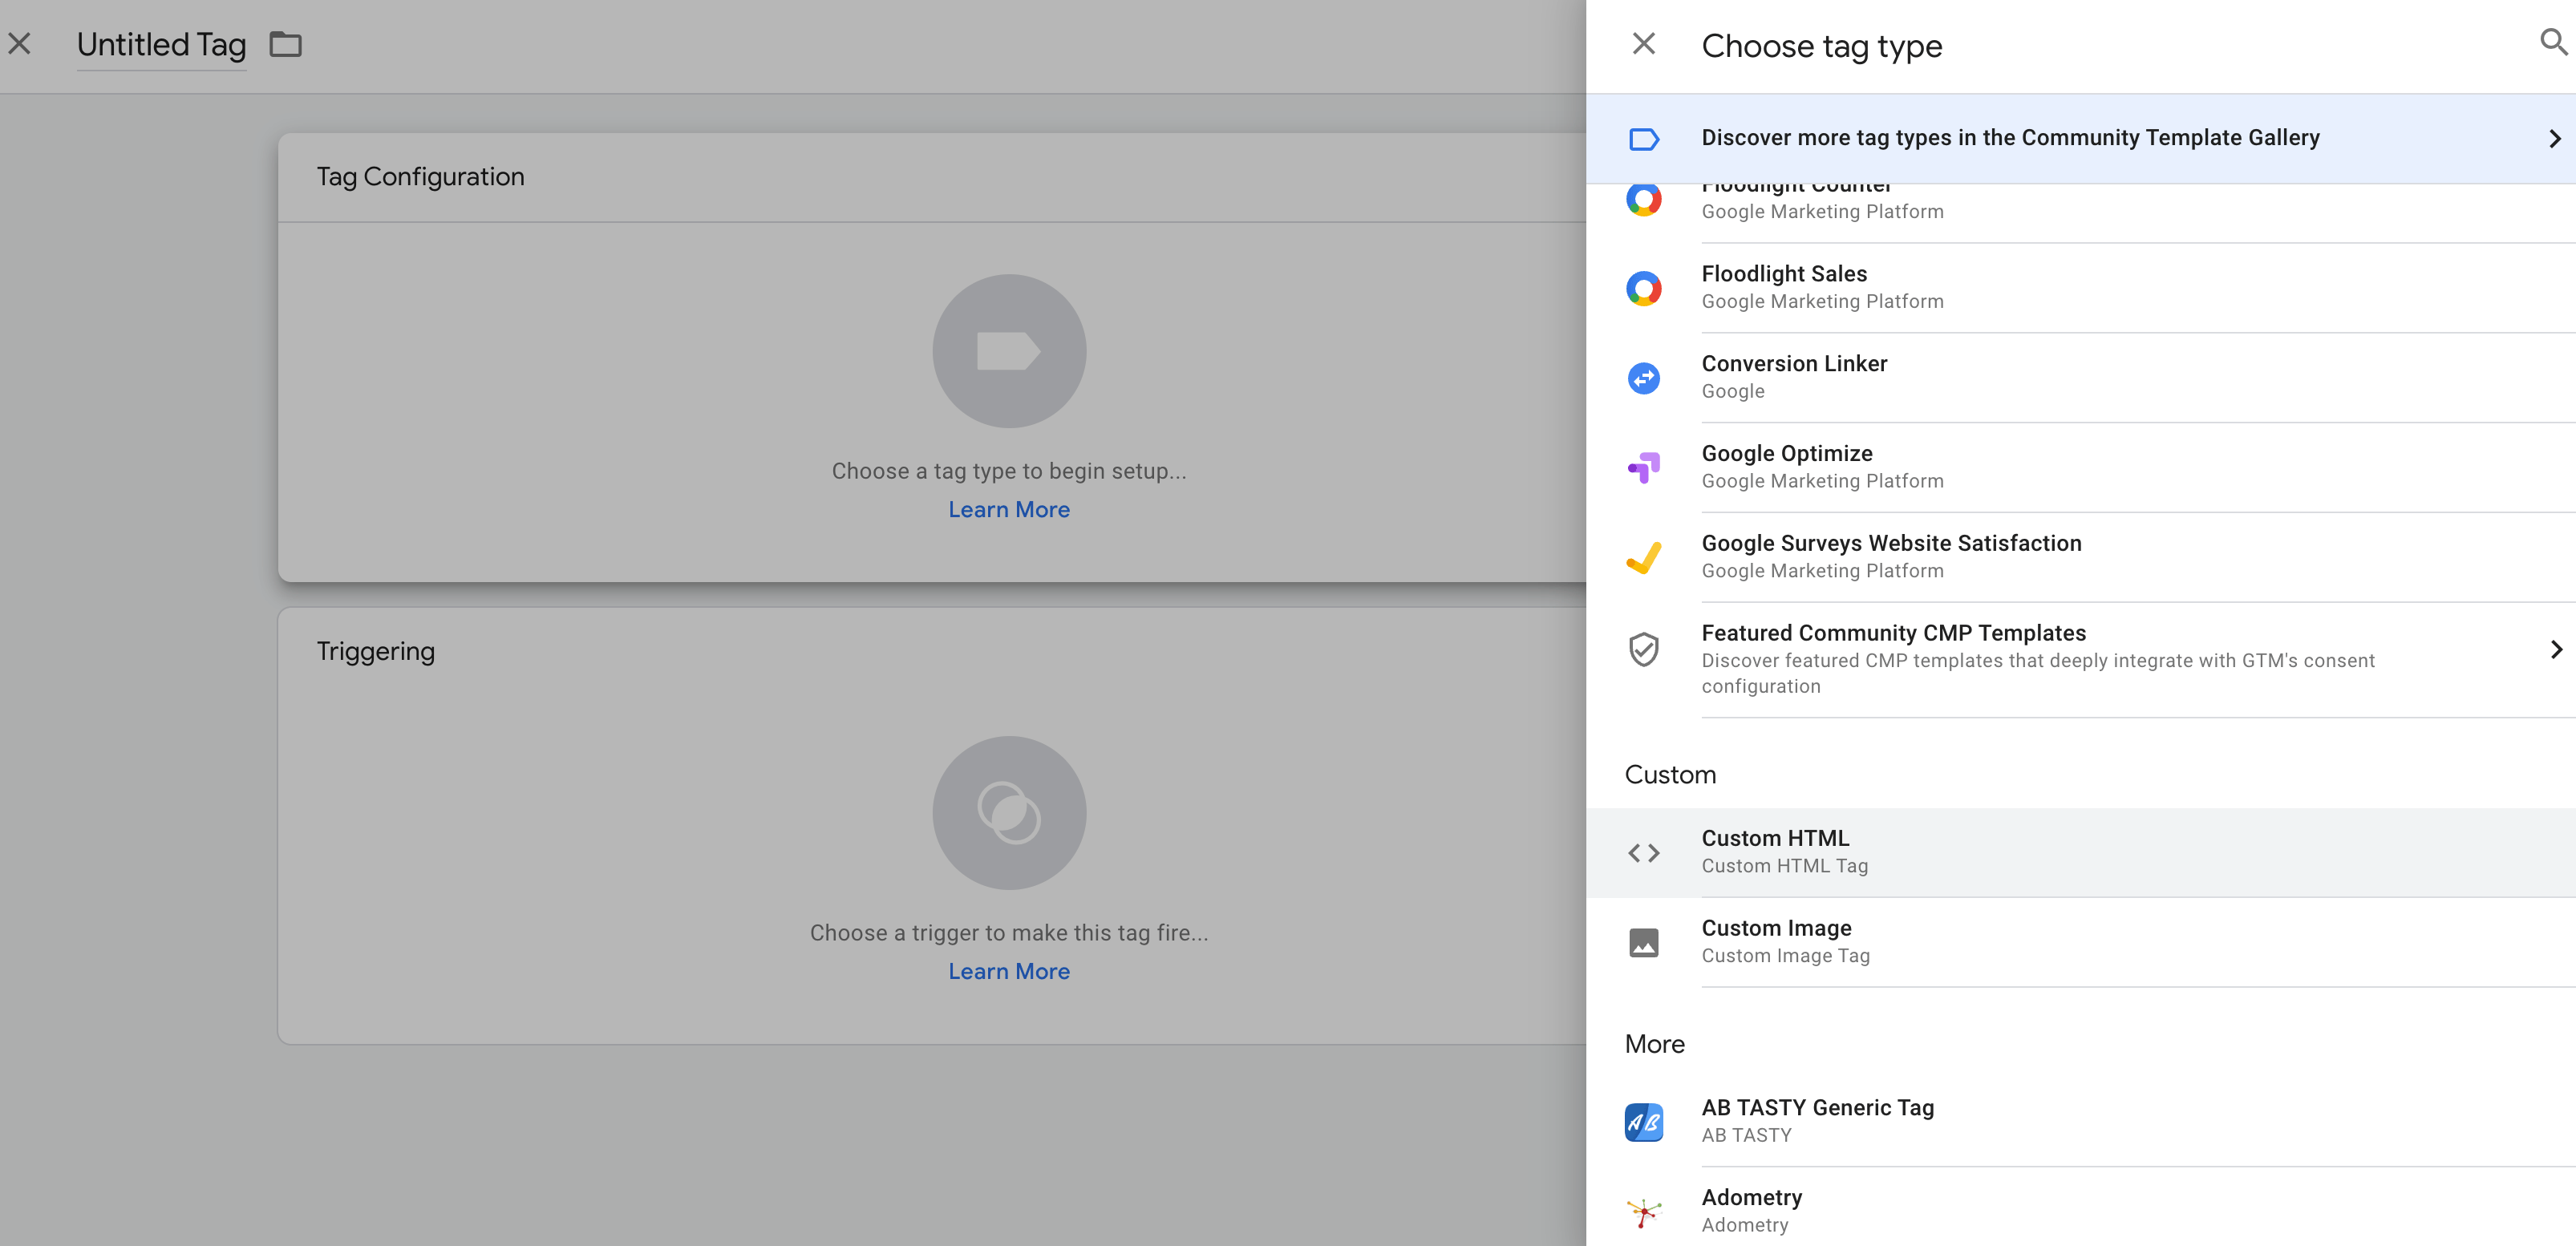
Task: Click Google Marketing Platform under Google Optimize
Action: point(1822,482)
